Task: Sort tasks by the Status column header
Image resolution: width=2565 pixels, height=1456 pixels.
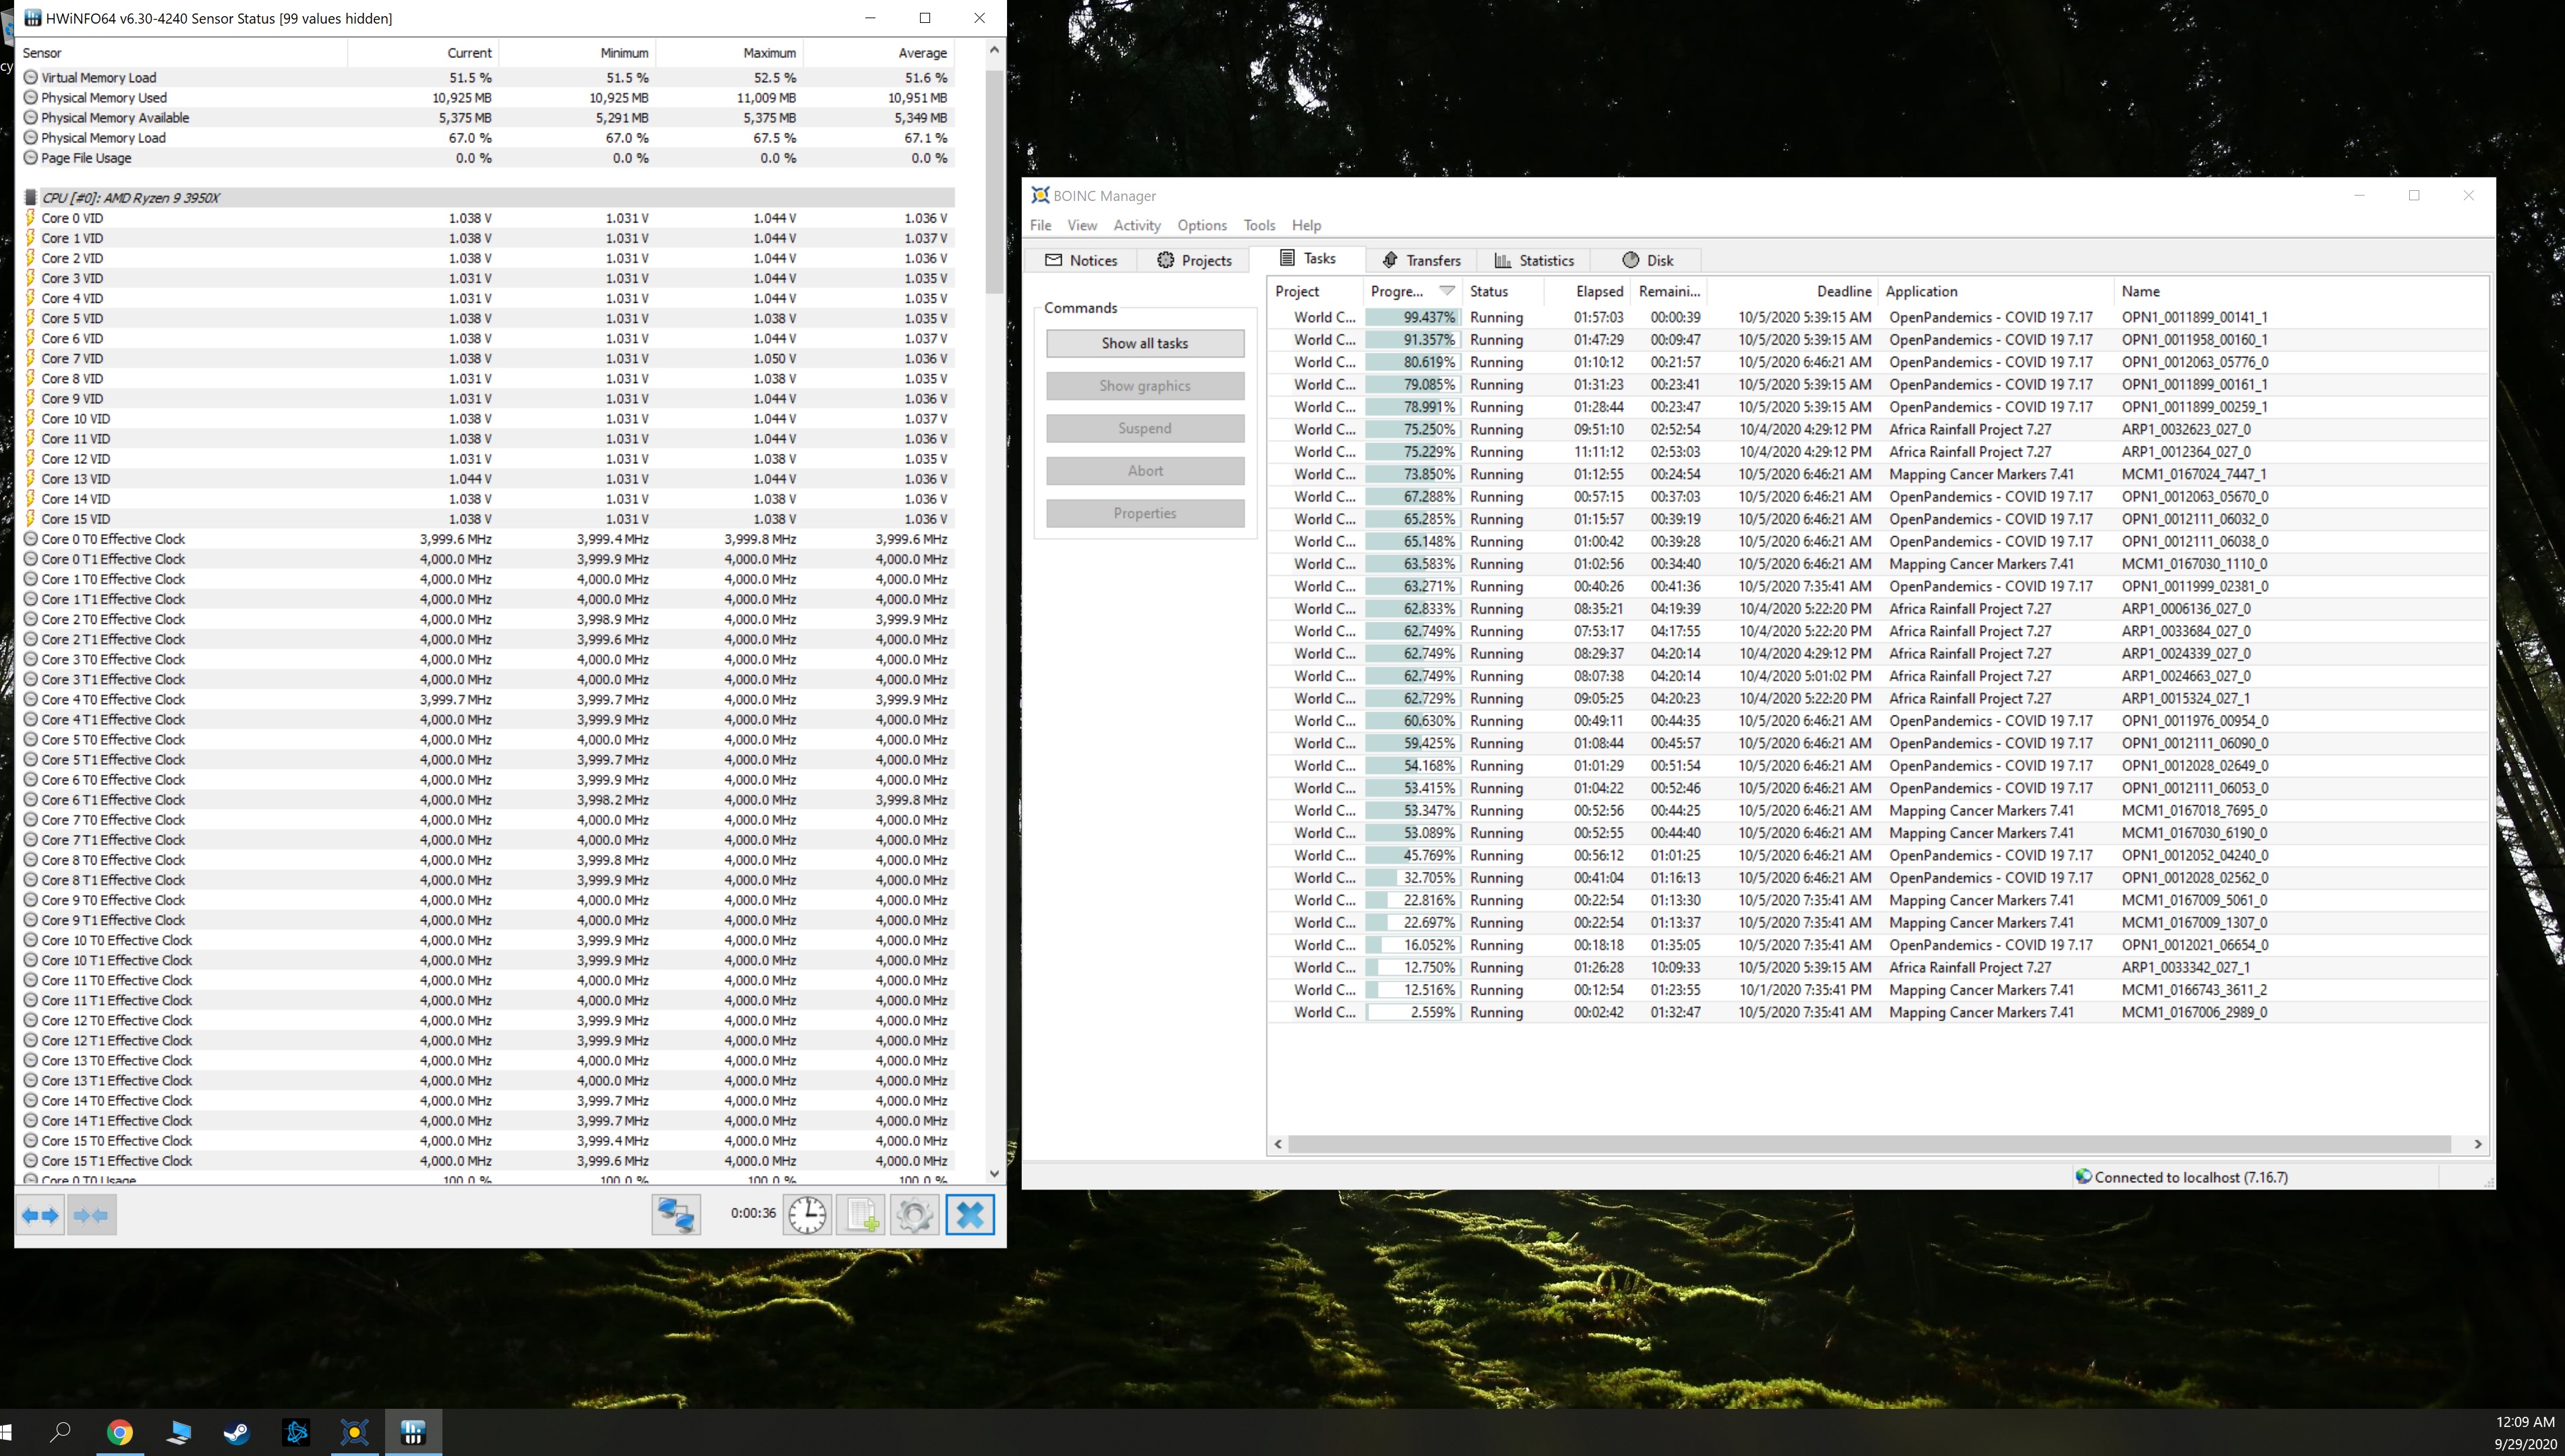Action: [x=1503, y=291]
